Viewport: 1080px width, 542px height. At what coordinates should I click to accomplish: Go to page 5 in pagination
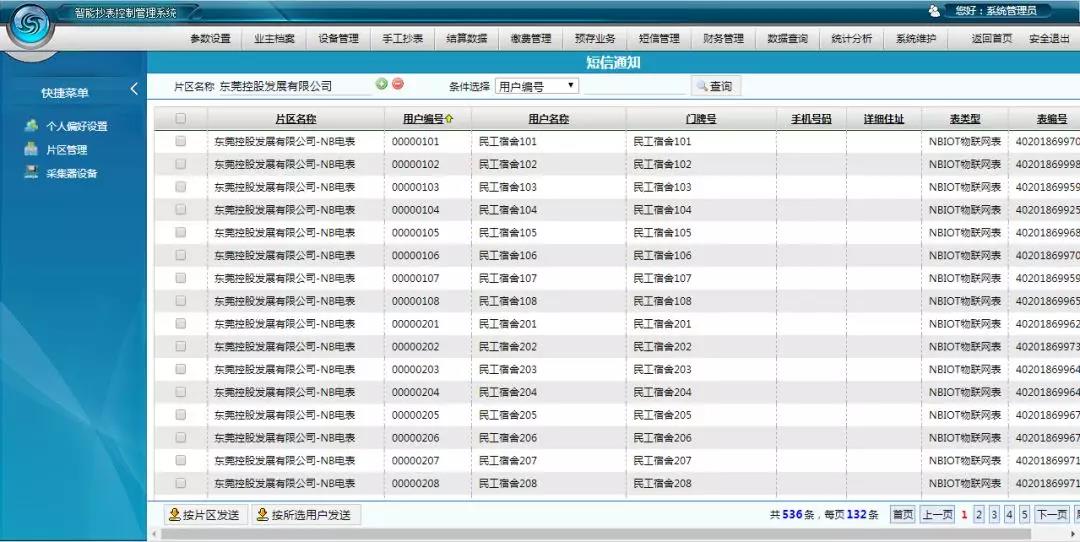tap(1025, 514)
